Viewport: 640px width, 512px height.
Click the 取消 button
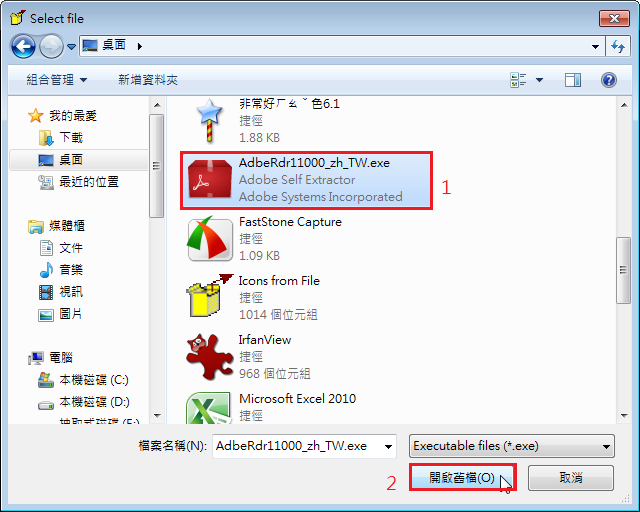pos(571,477)
